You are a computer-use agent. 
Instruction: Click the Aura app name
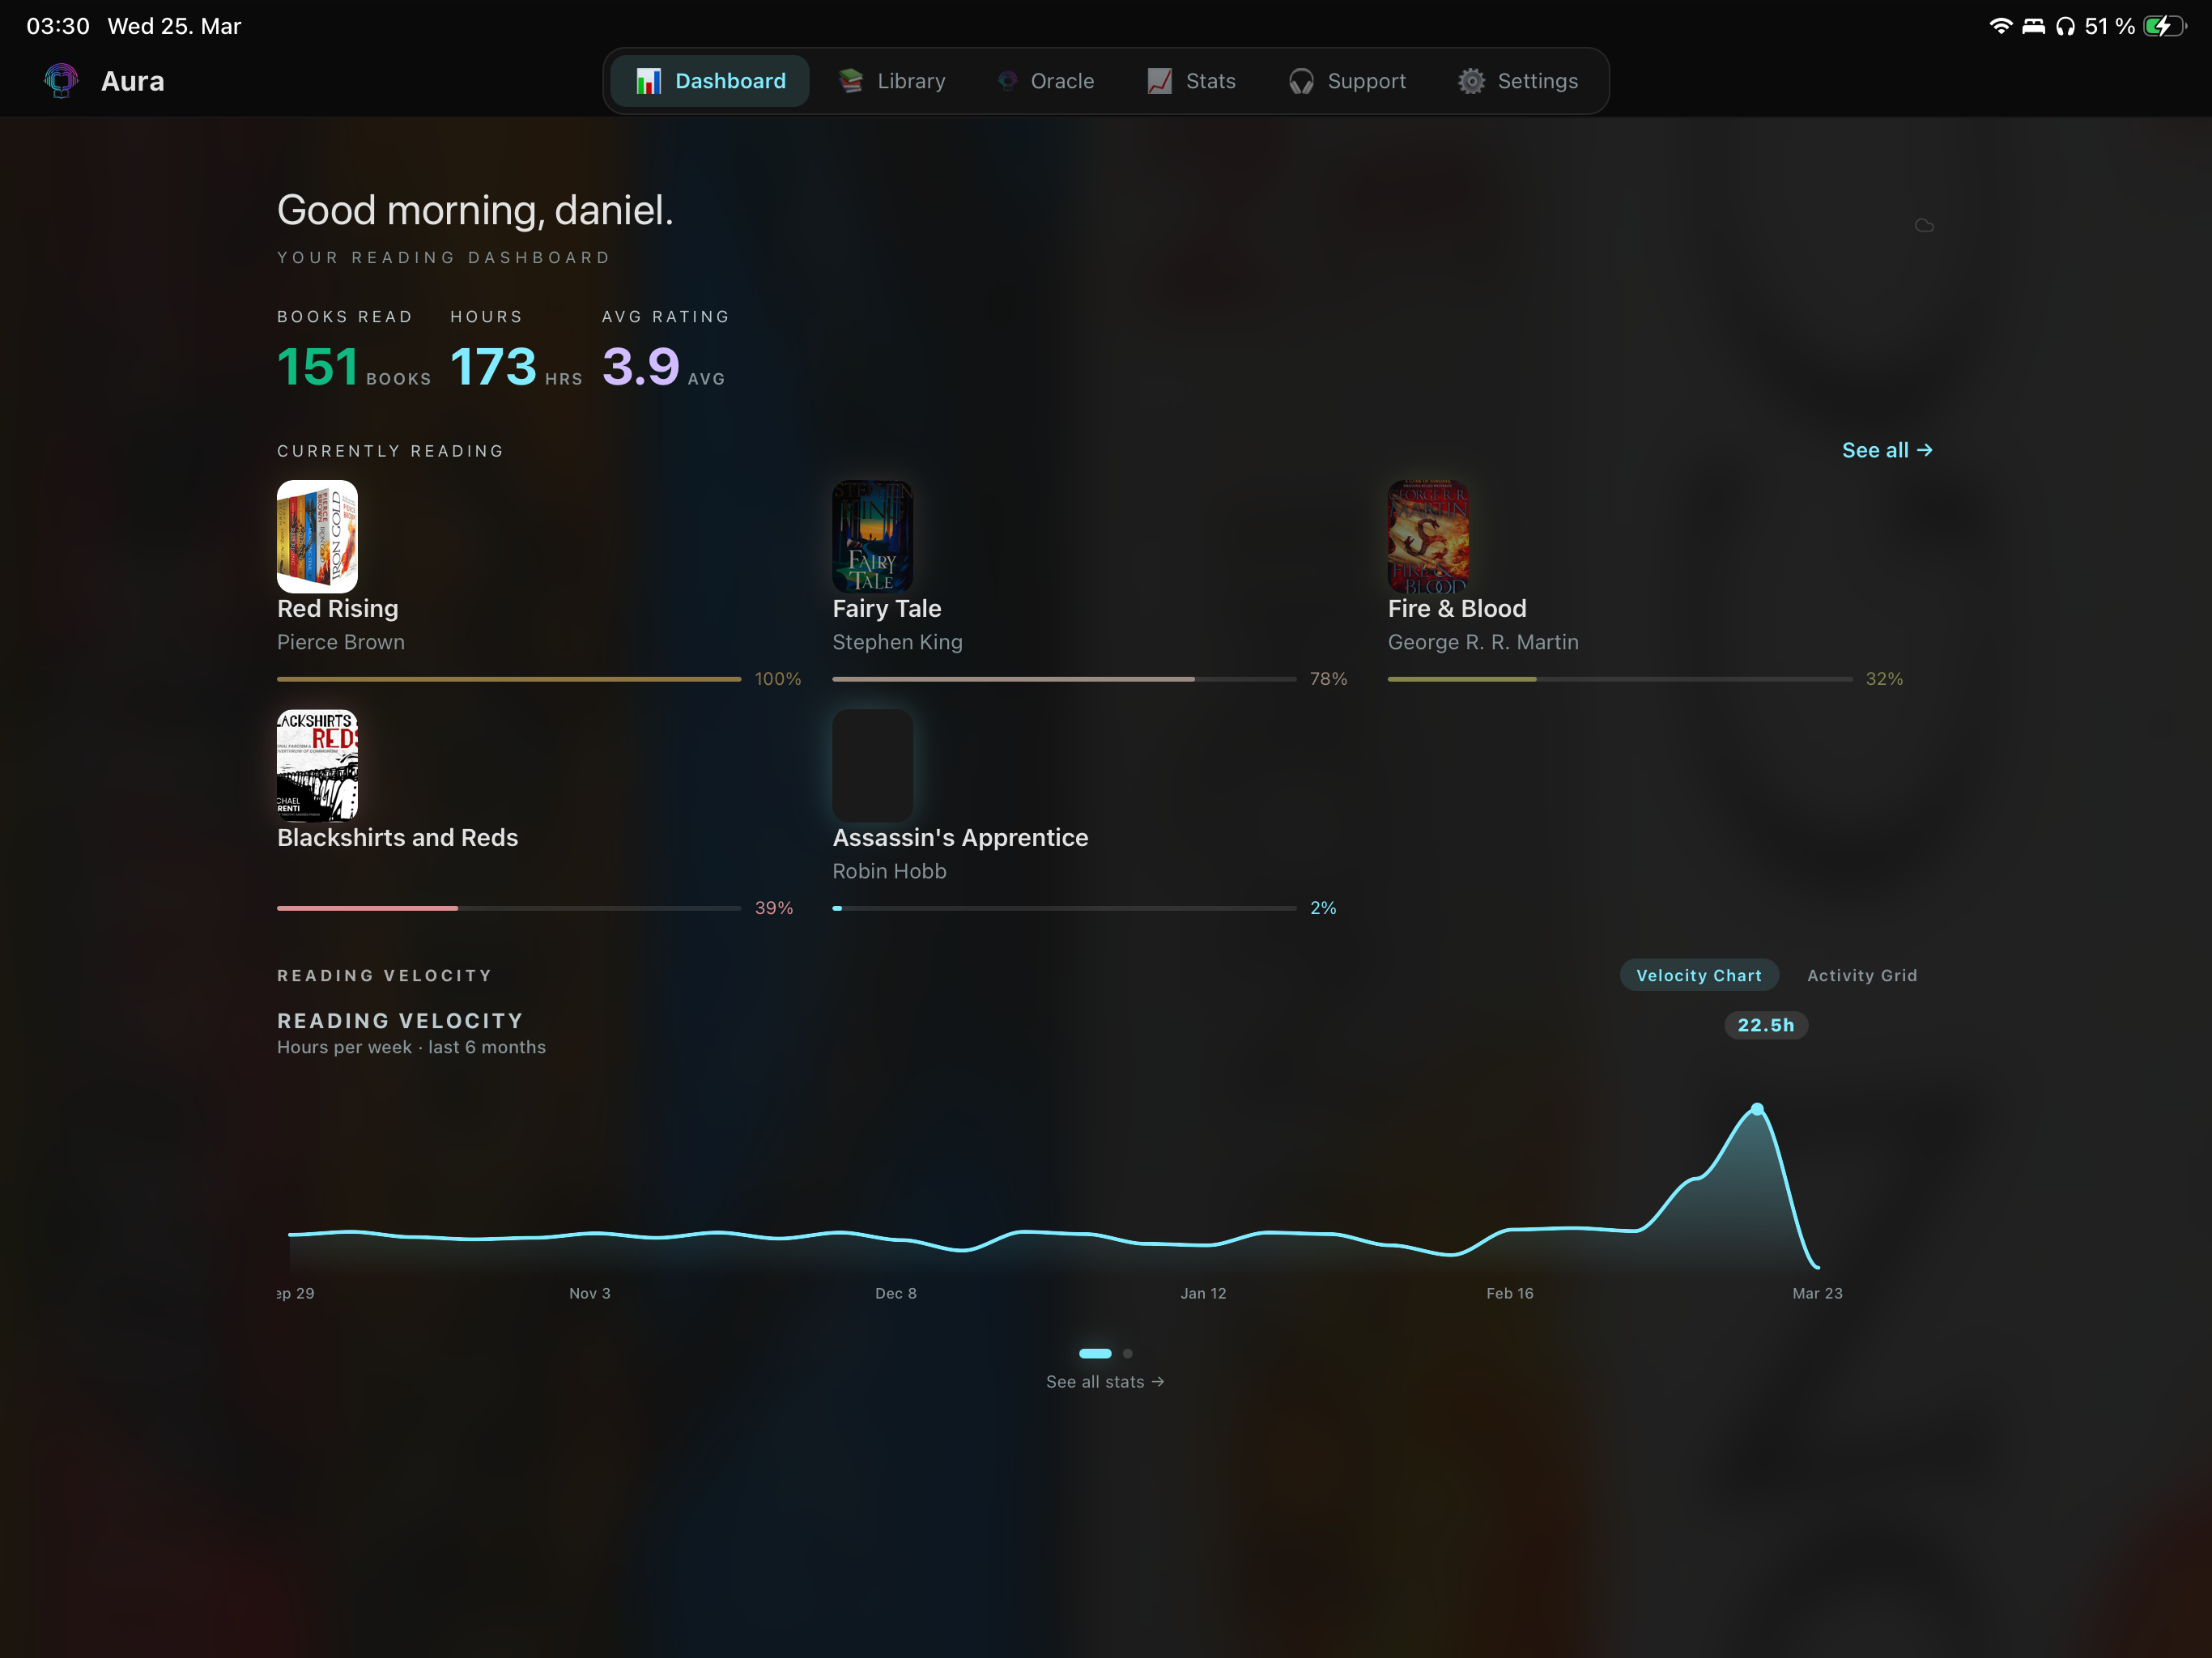click(x=132, y=81)
